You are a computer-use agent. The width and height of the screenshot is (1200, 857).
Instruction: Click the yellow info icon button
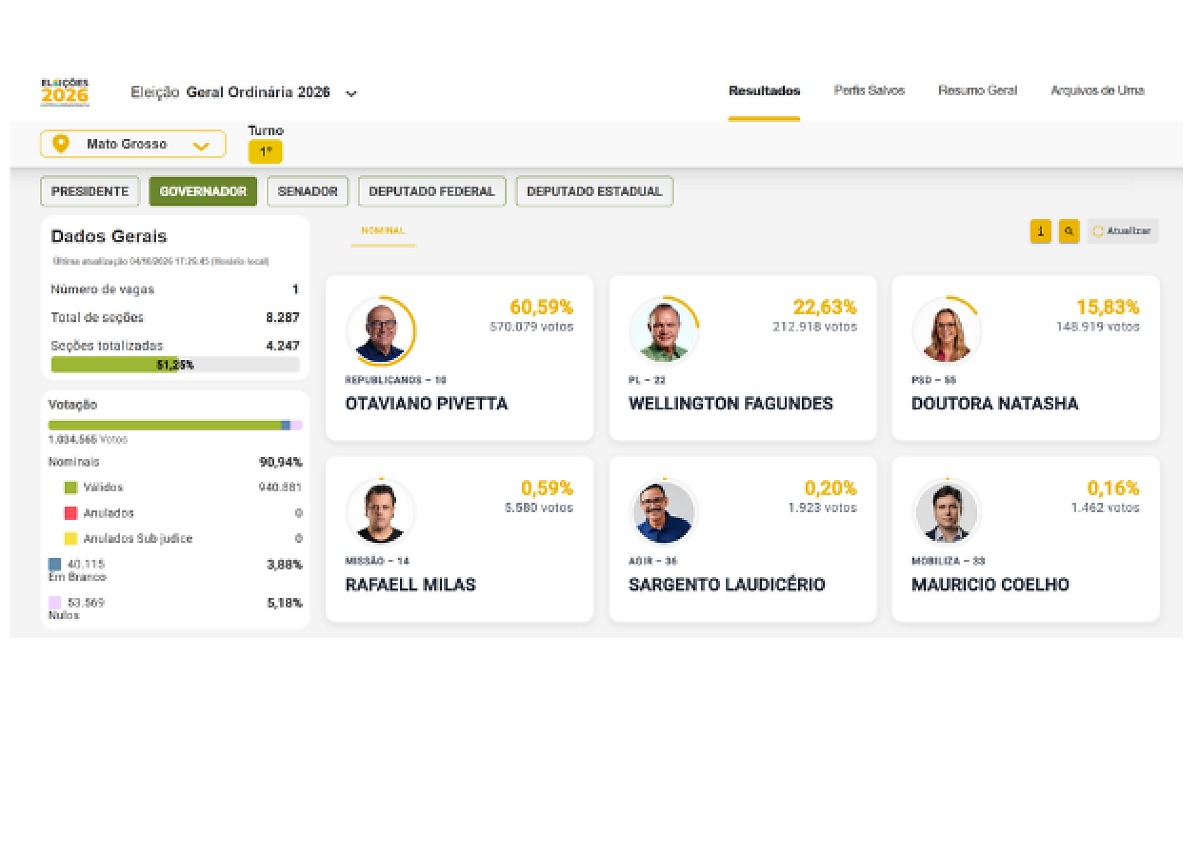point(1041,231)
